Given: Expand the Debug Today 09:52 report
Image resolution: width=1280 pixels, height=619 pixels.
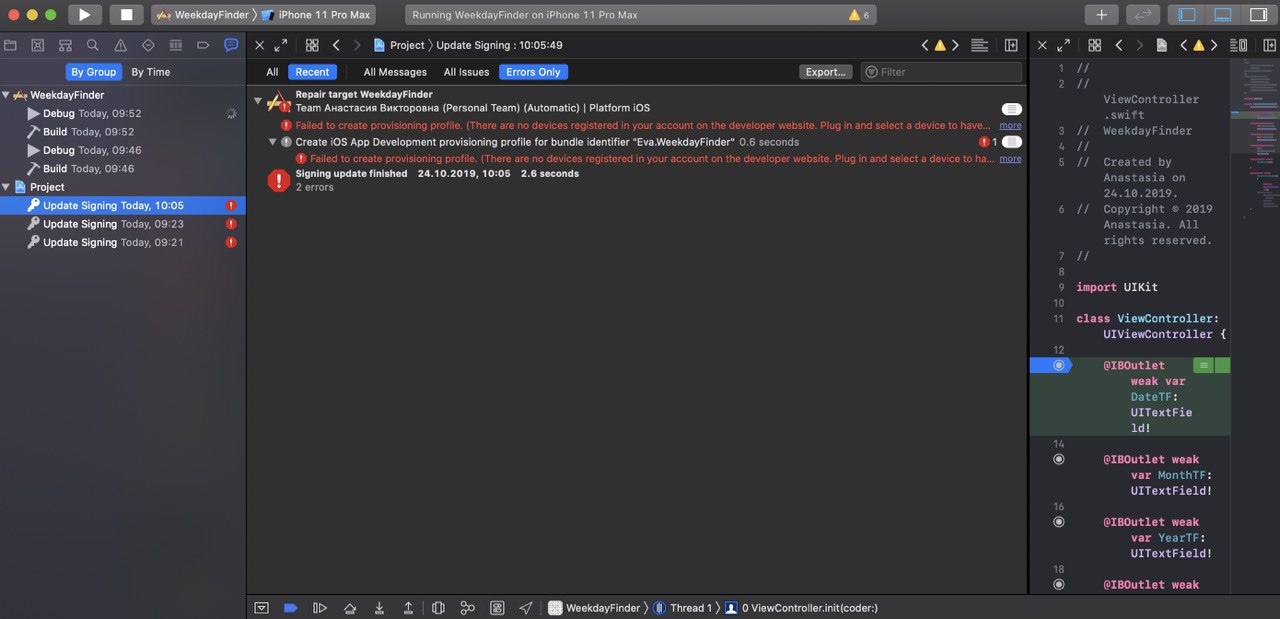Looking at the screenshot, I should pyautogui.click(x=32, y=114).
